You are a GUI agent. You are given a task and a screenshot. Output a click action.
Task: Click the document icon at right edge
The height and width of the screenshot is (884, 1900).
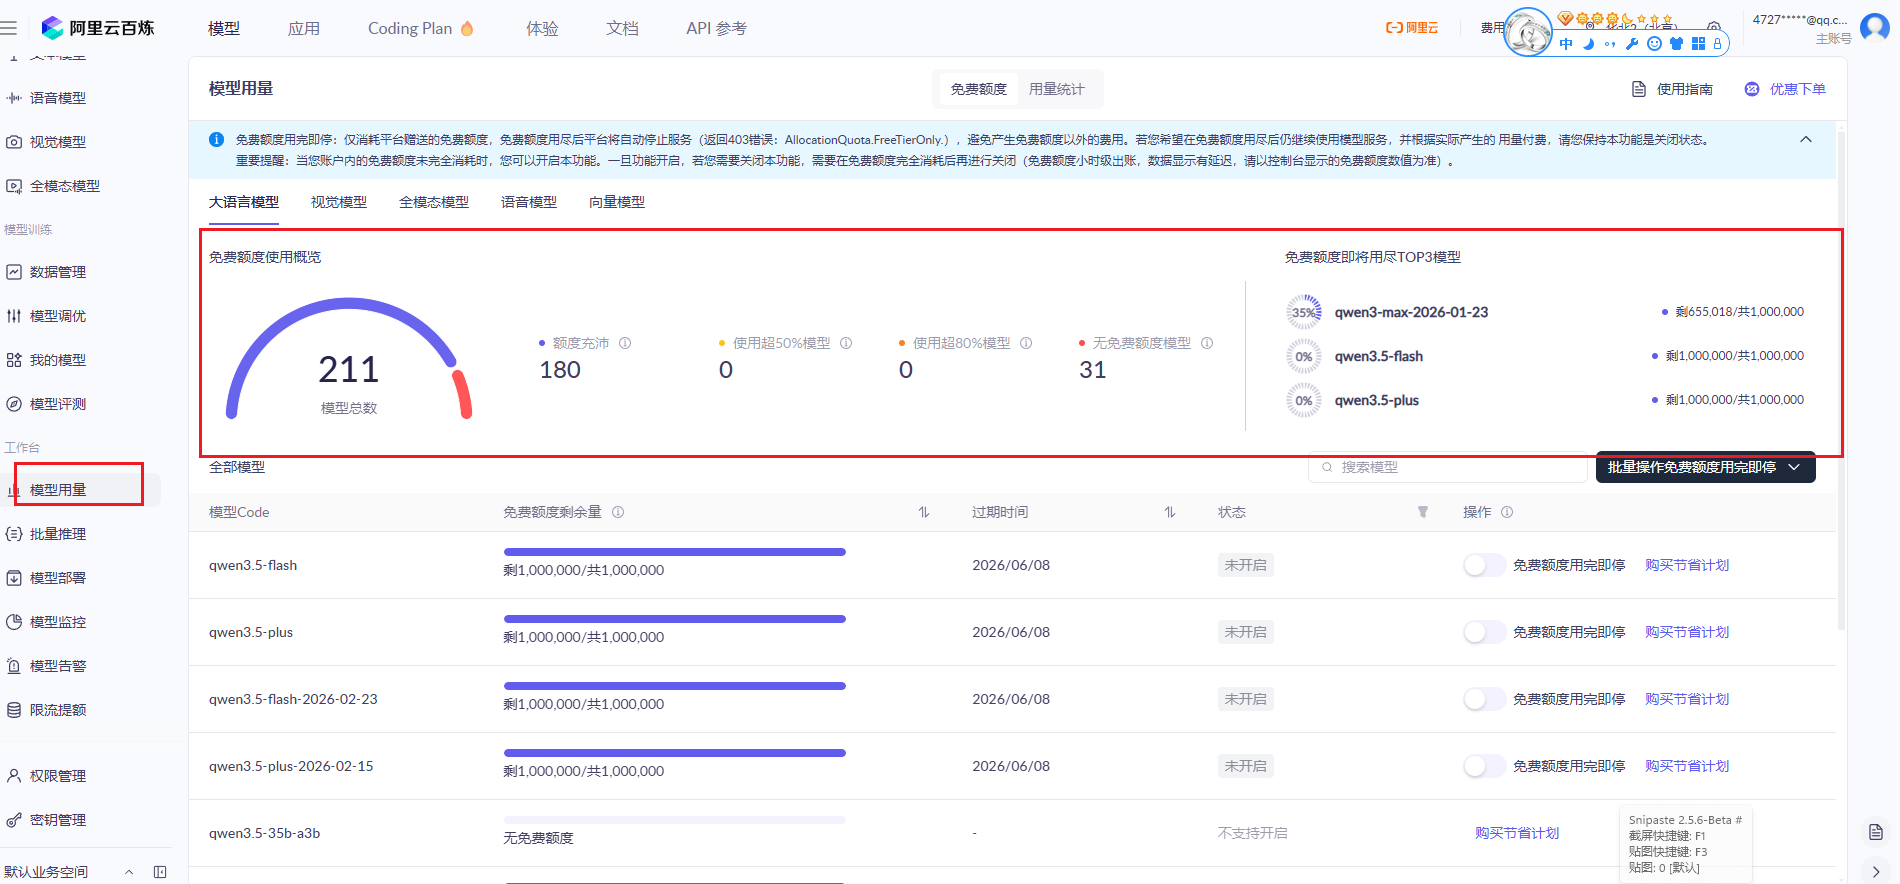1876,832
